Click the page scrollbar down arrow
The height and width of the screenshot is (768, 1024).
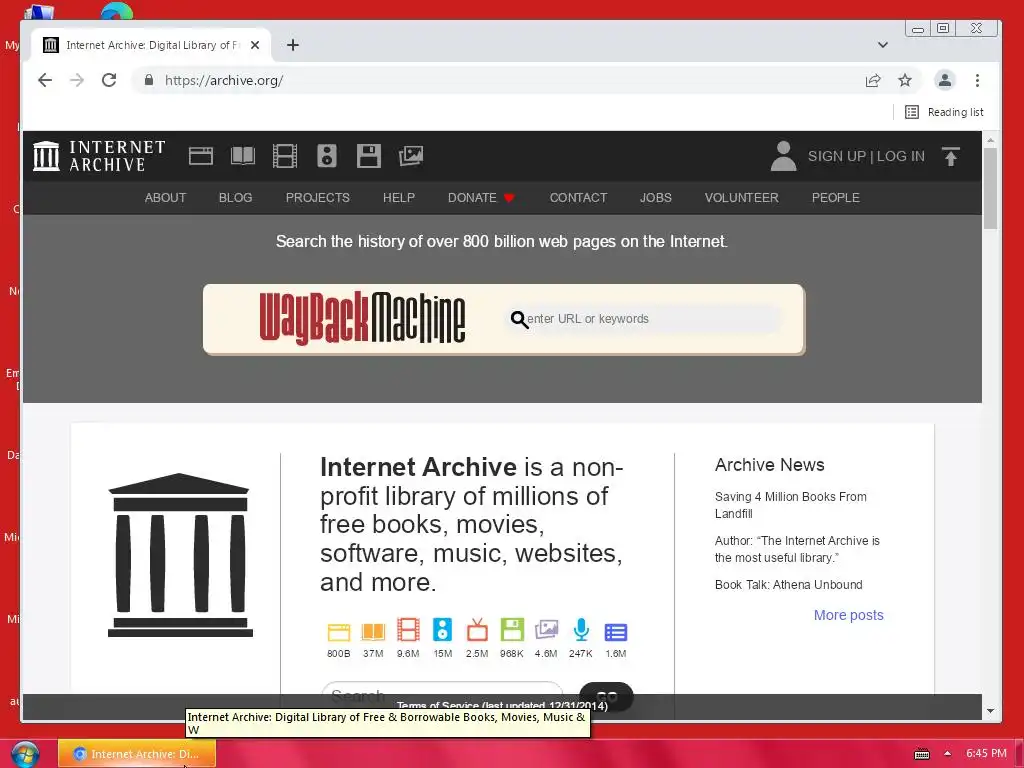pos(991,711)
